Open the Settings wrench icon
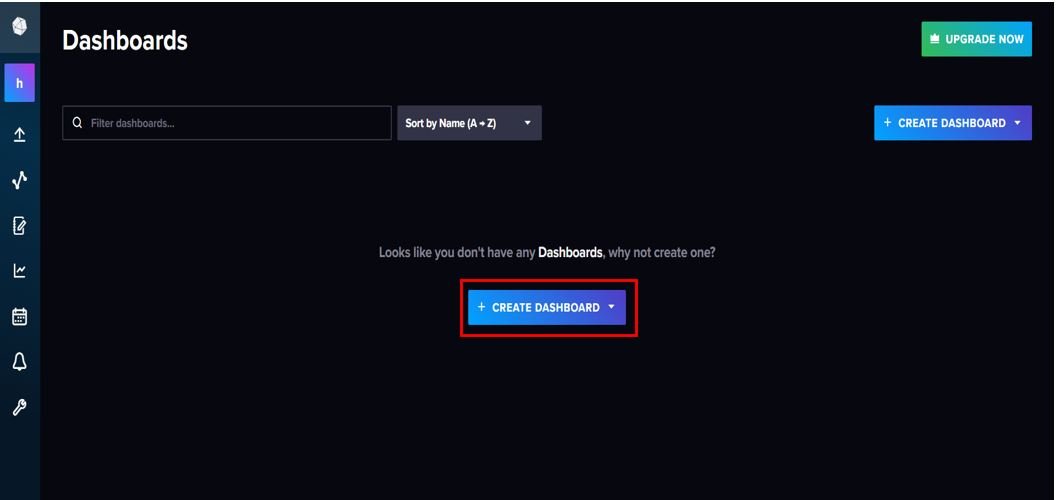Screen dimensions: 1056x500 pos(20,407)
